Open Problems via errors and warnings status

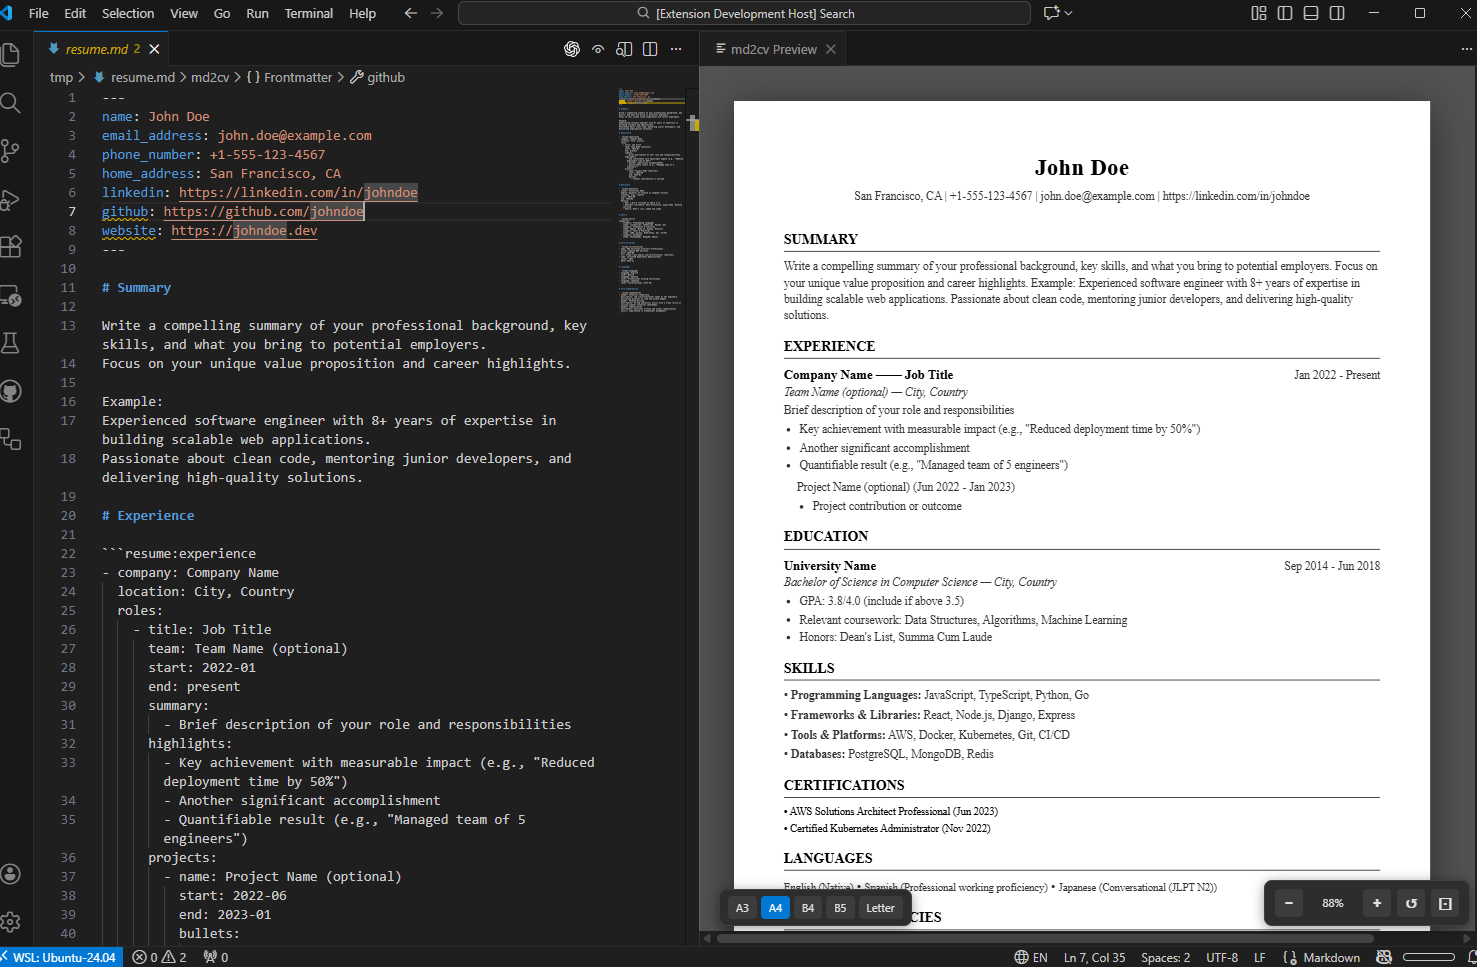[x=160, y=957]
